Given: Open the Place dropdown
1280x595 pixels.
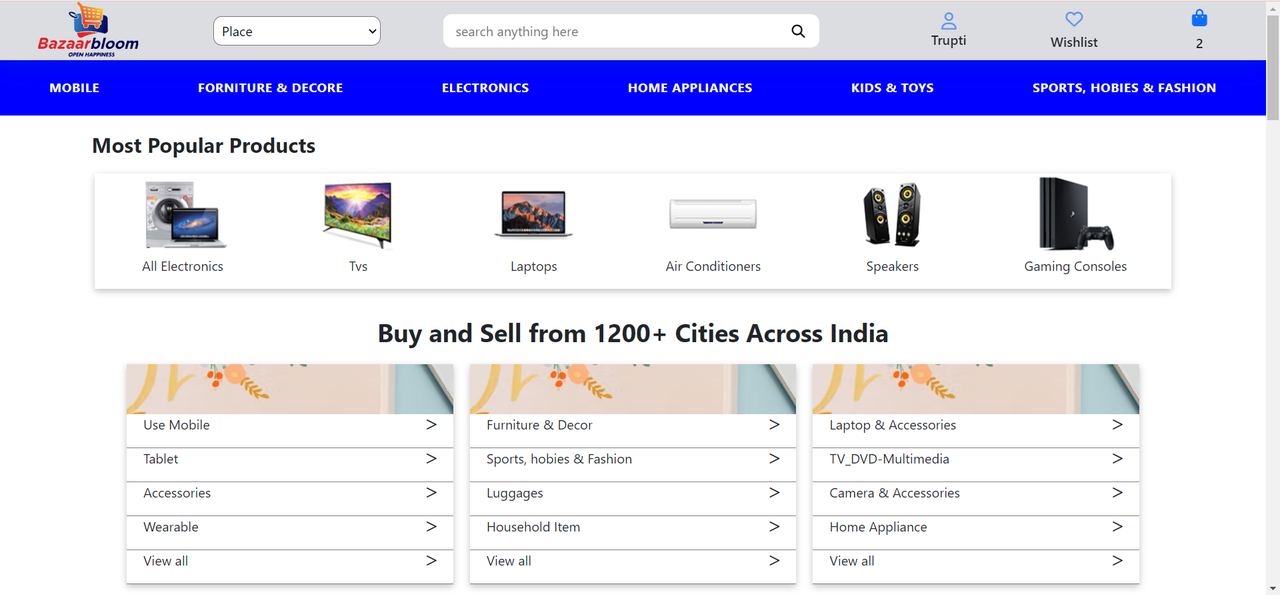Looking at the screenshot, I should (297, 31).
